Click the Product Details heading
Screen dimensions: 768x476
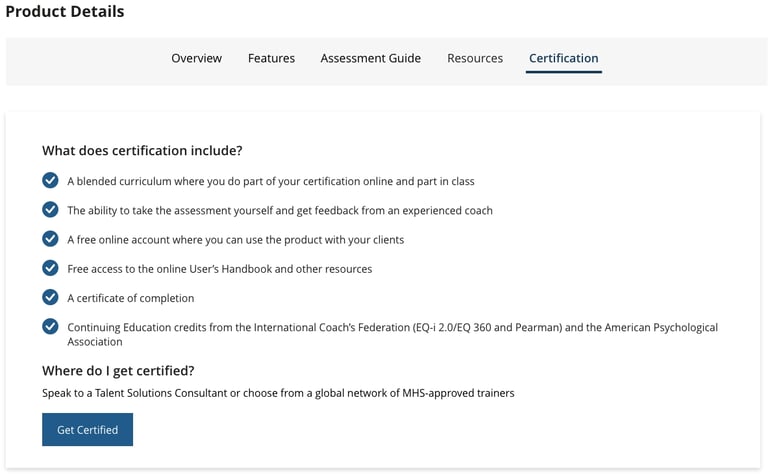(65, 12)
